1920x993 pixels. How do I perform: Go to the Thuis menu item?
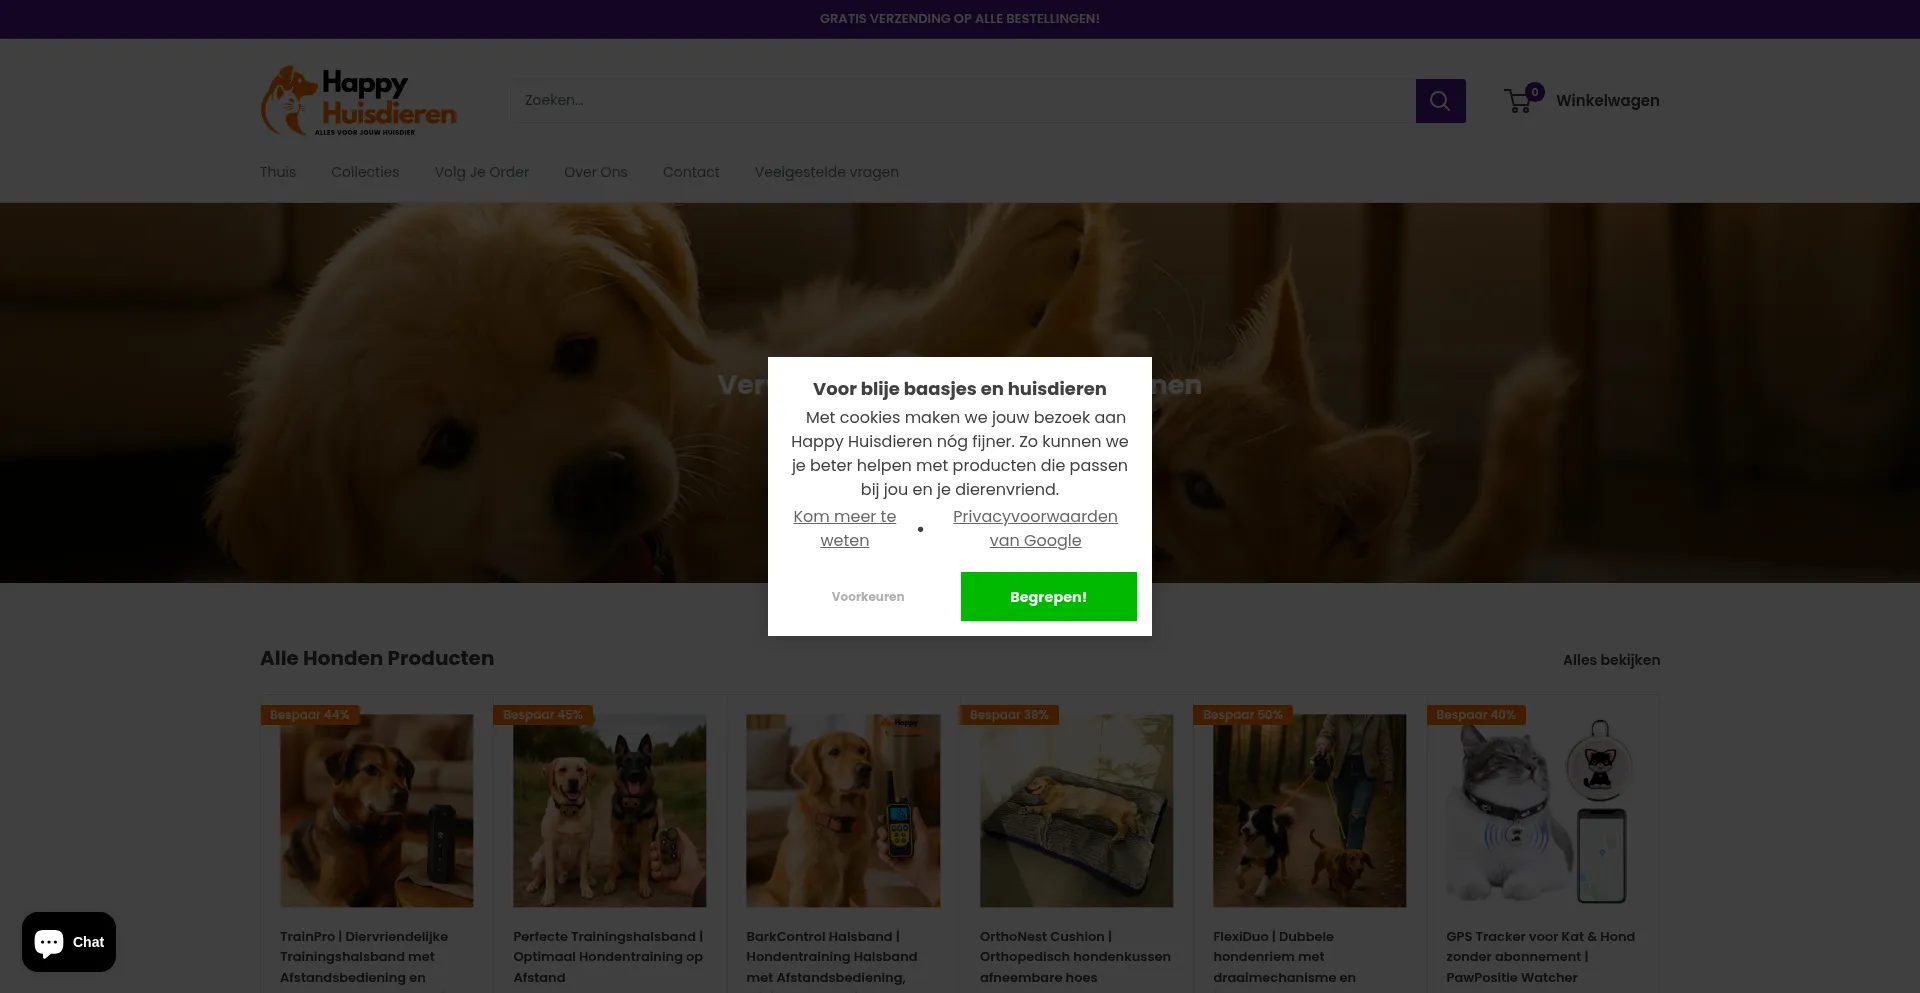[278, 172]
